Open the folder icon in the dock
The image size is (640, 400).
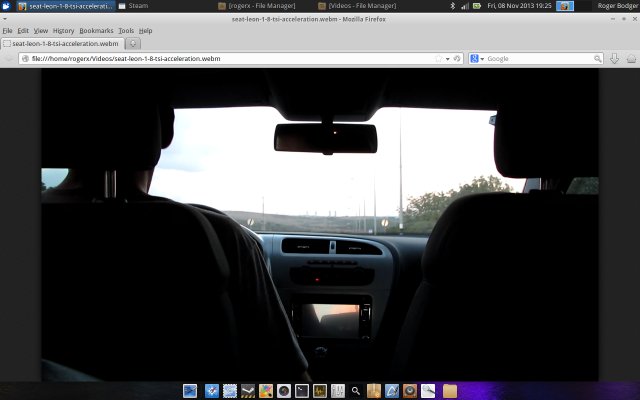(x=450, y=391)
